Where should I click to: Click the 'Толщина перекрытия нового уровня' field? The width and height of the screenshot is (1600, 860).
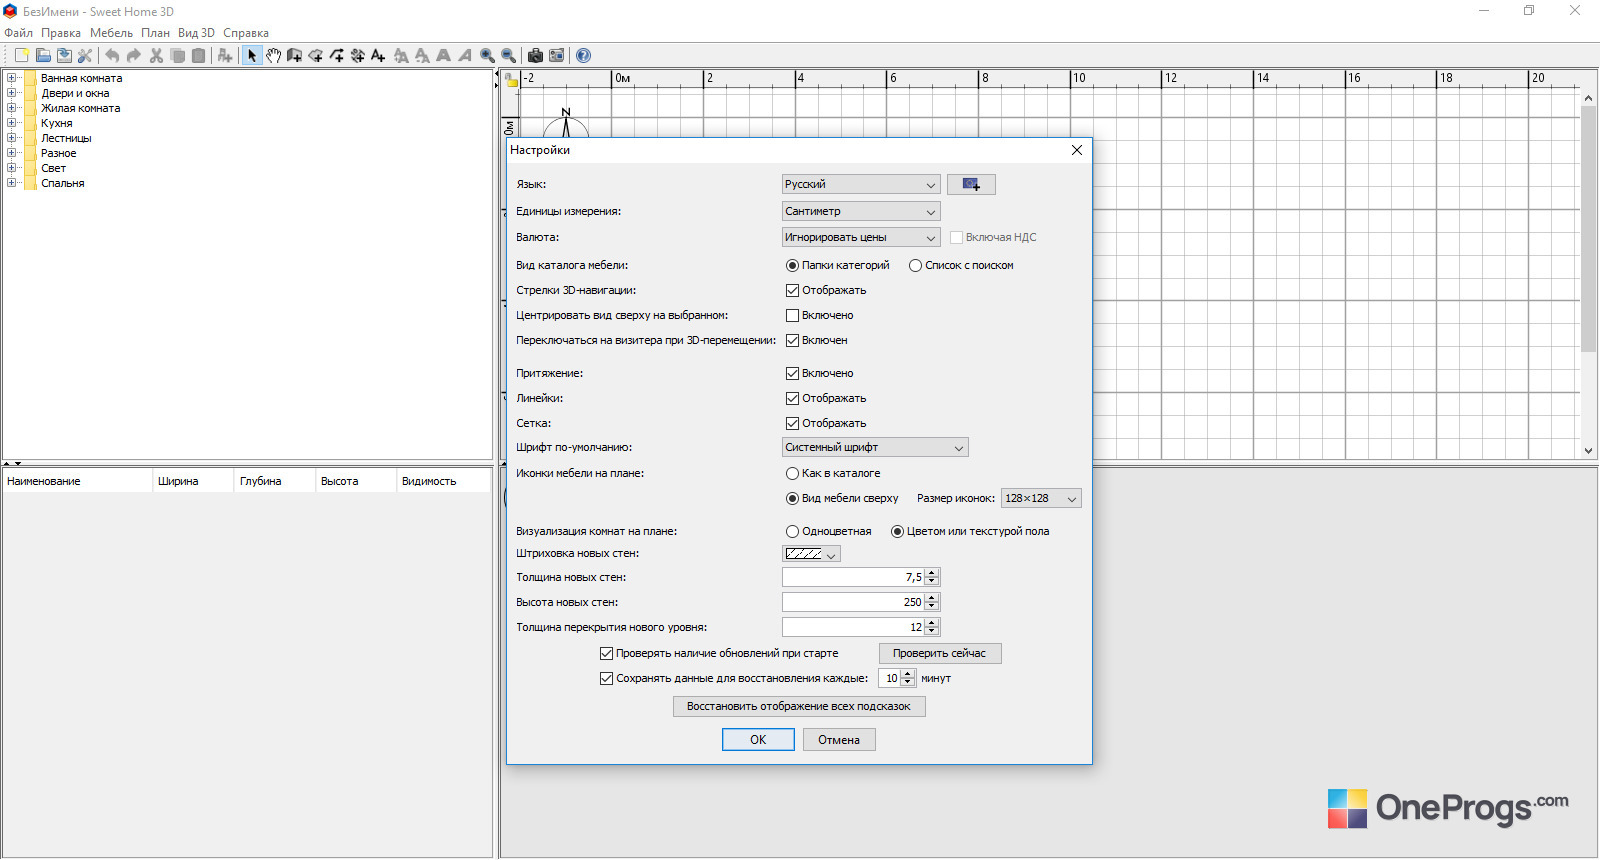853,627
